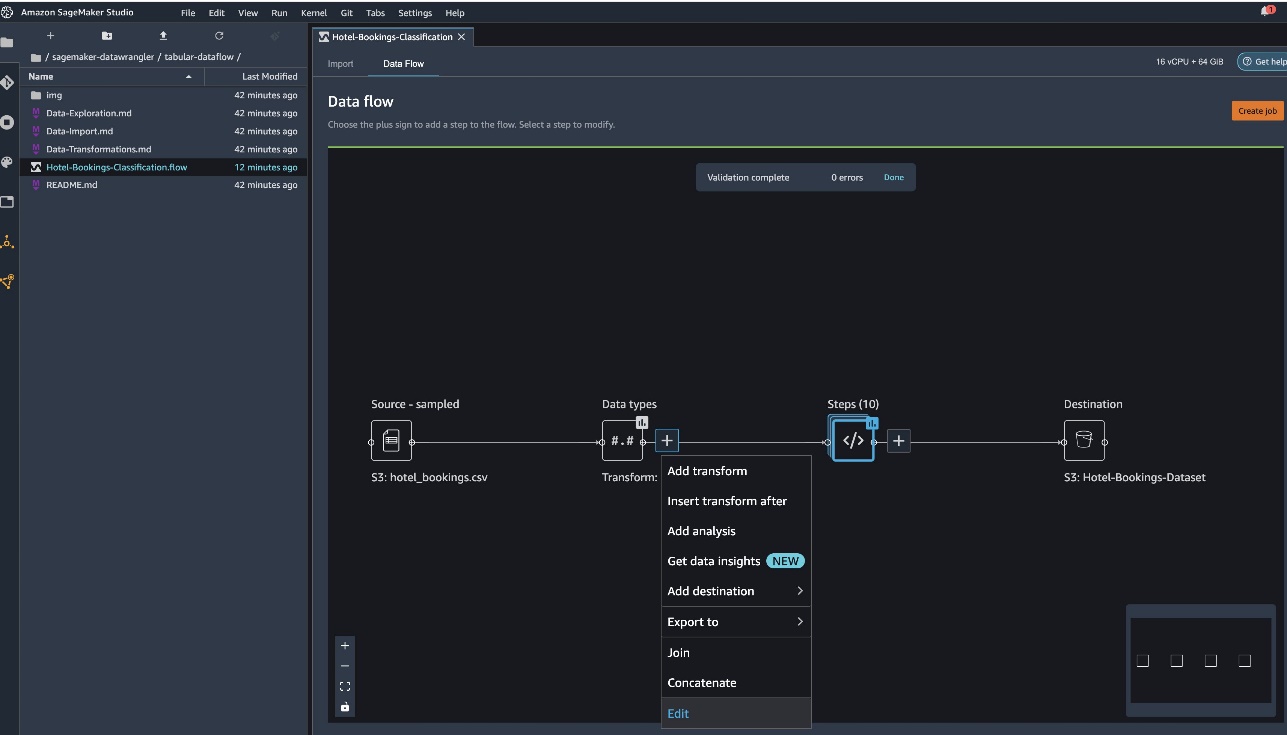
Task: Click sagemaker-datawrangler in breadcrumb path
Action: click(x=105, y=57)
